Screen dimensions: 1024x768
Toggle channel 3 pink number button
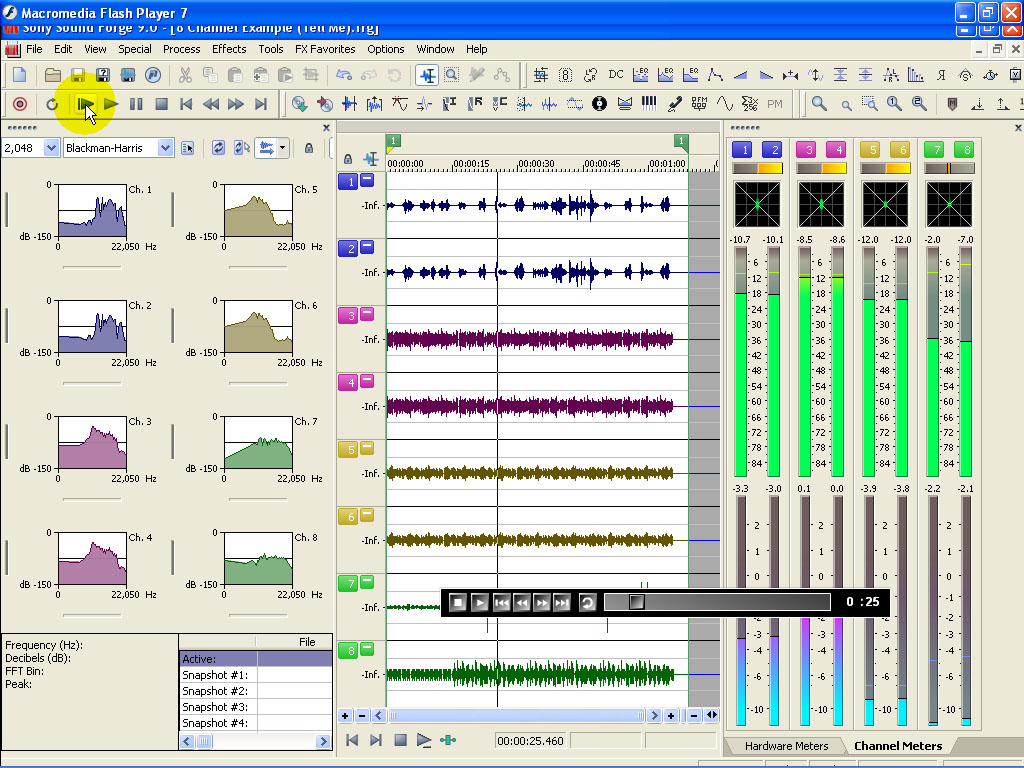[348, 315]
